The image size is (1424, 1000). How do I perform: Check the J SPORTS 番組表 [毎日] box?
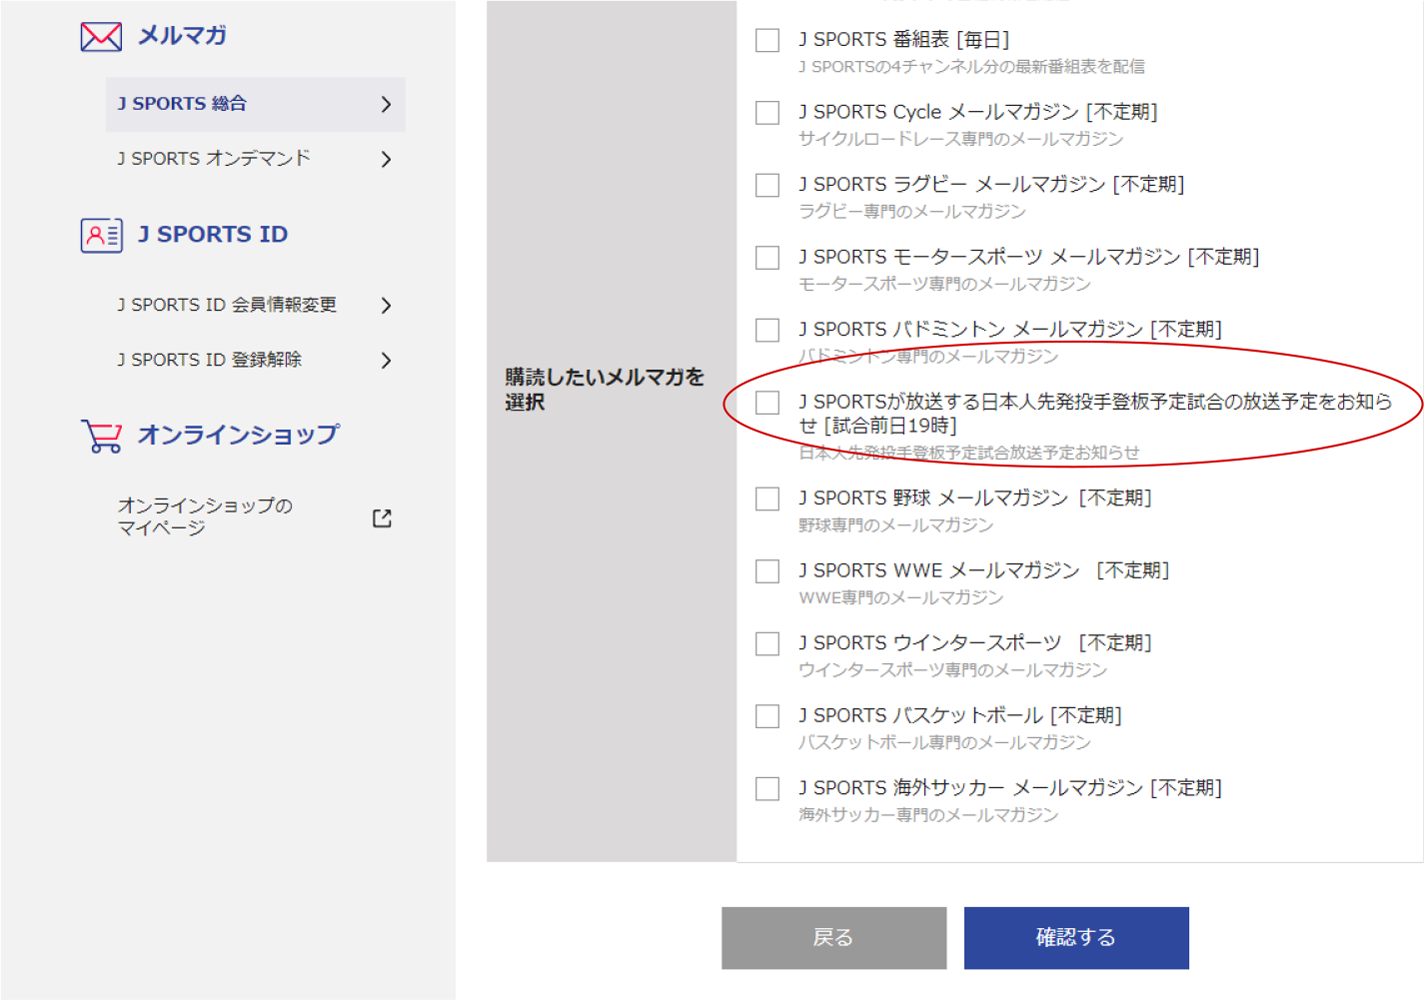[x=767, y=40]
